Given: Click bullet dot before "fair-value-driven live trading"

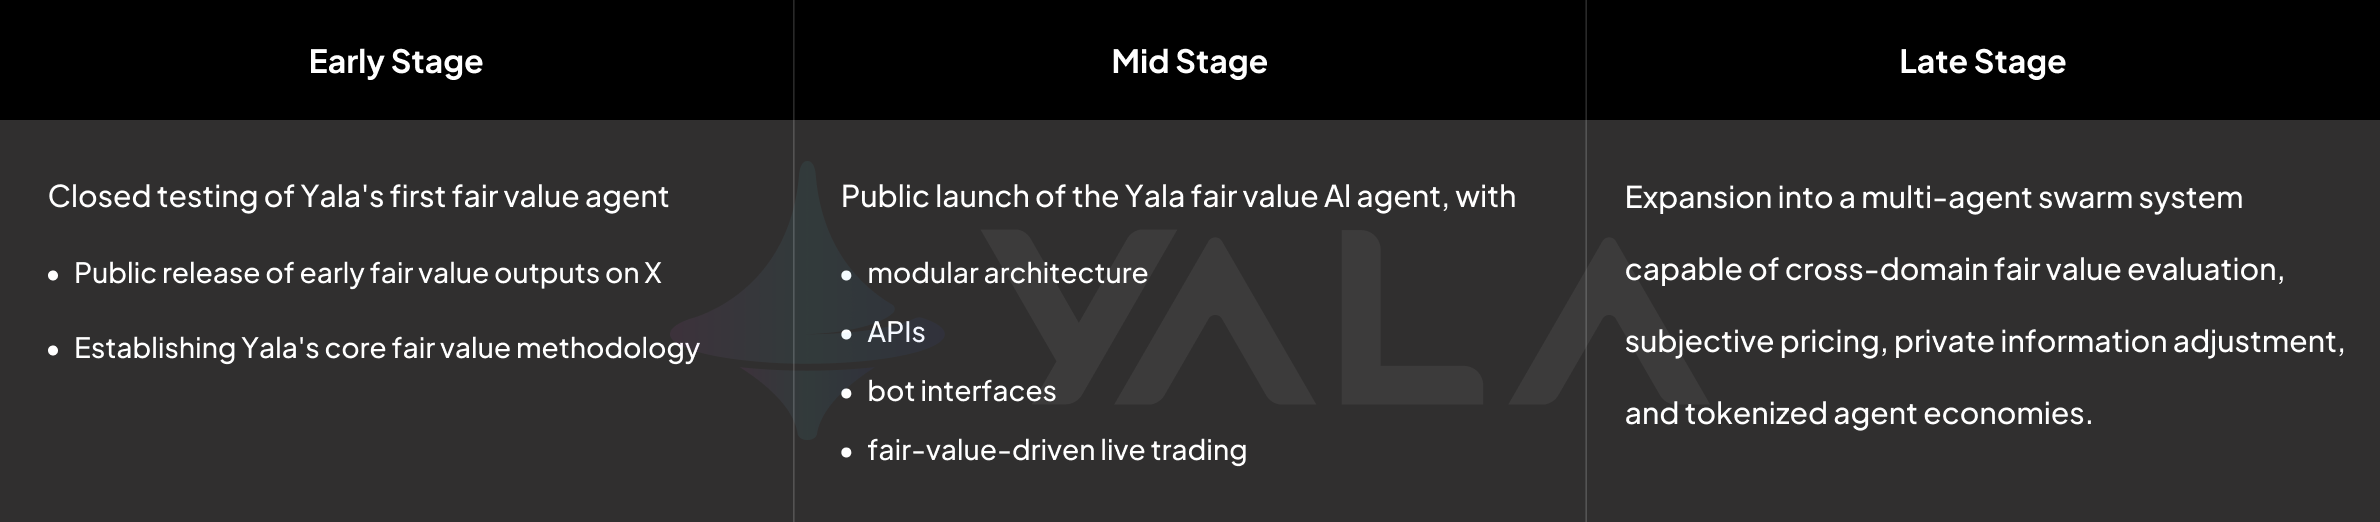Looking at the screenshot, I should tap(847, 452).
